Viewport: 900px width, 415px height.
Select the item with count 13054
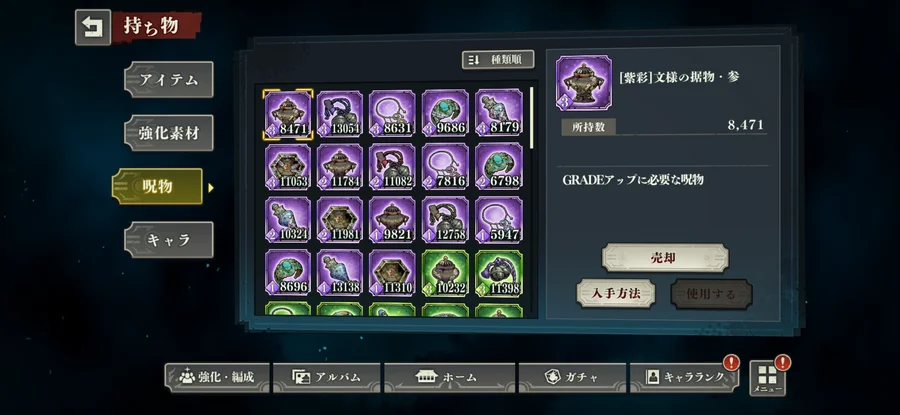point(340,113)
